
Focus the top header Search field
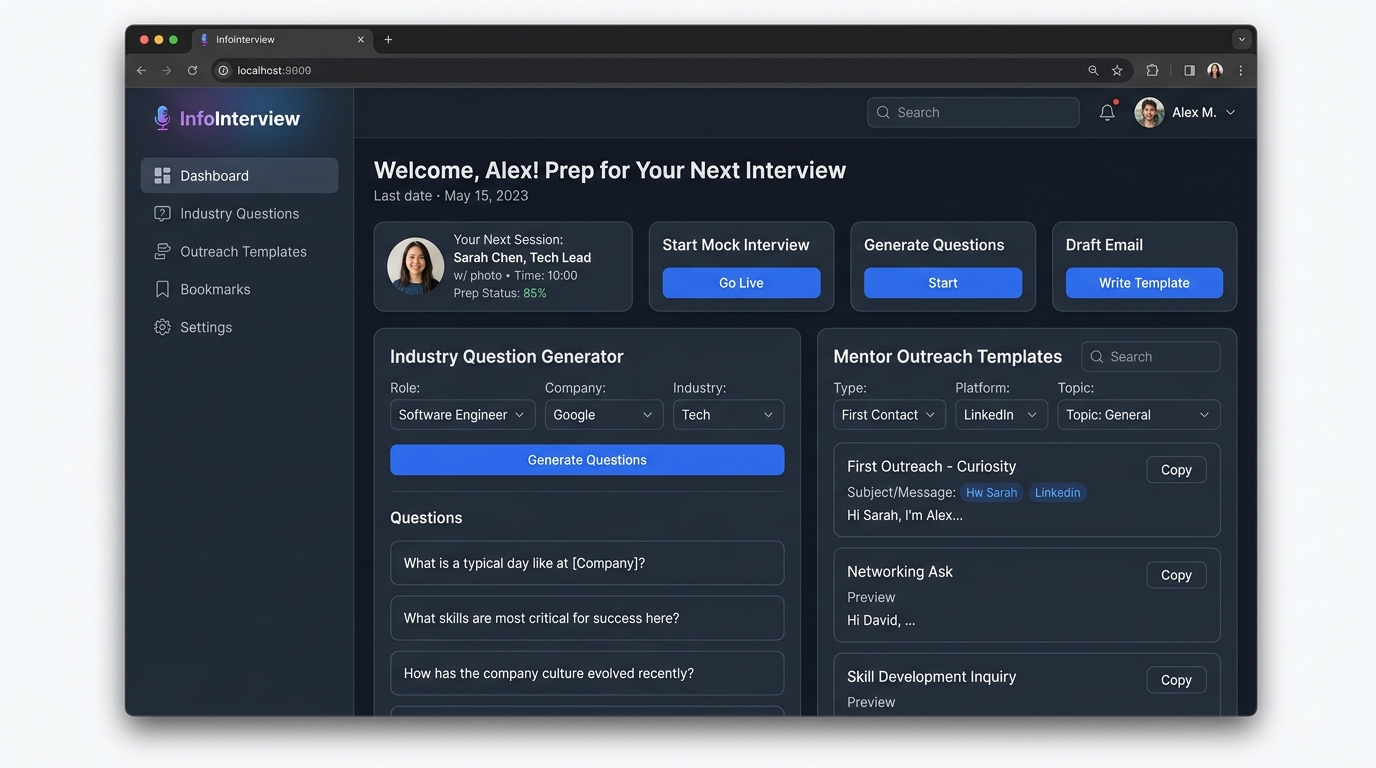point(973,112)
